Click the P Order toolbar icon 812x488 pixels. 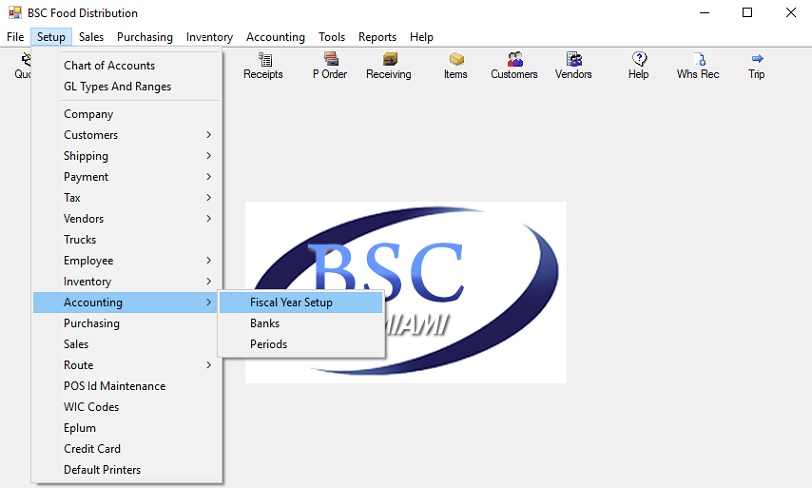pos(331,59)
